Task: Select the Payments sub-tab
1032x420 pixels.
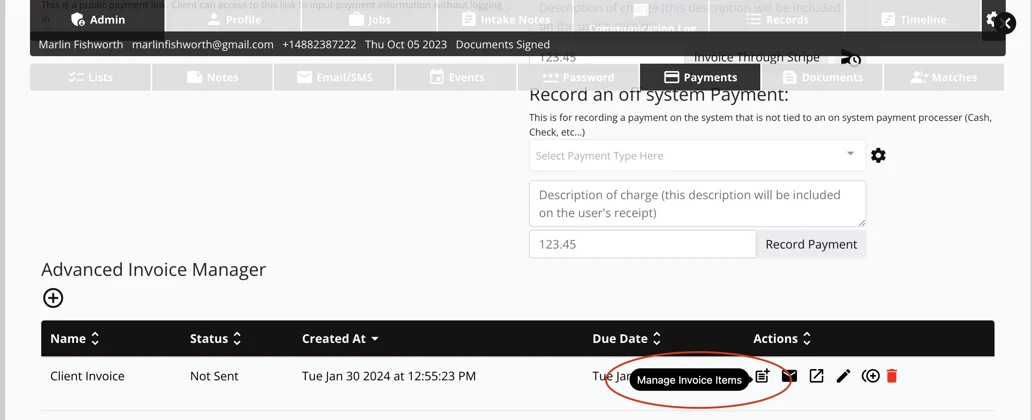Action: coord(700,77)
